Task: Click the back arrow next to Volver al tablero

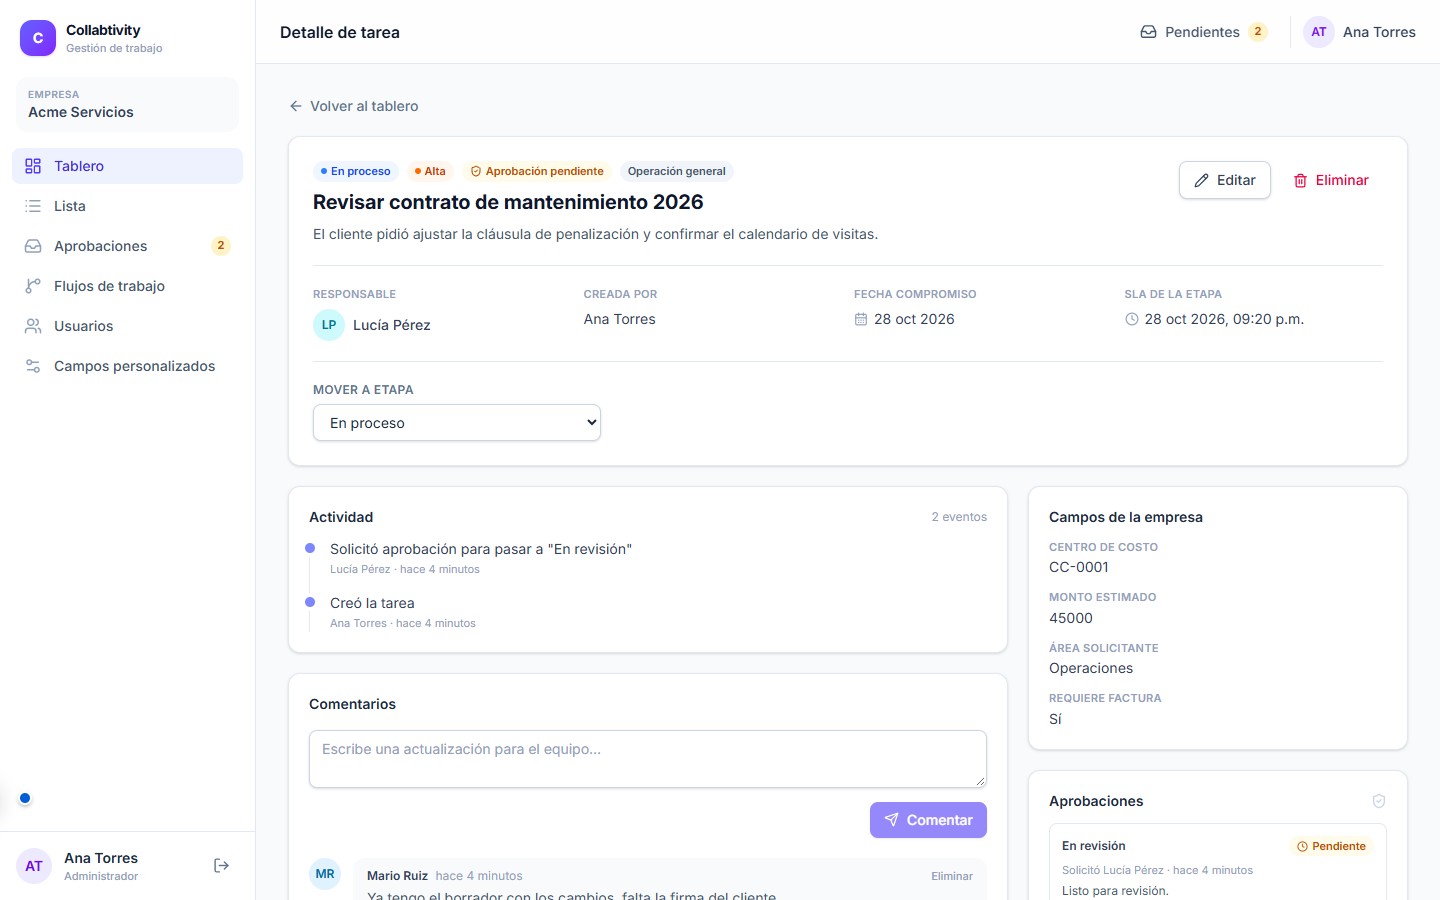Action: tap(296, 106)
